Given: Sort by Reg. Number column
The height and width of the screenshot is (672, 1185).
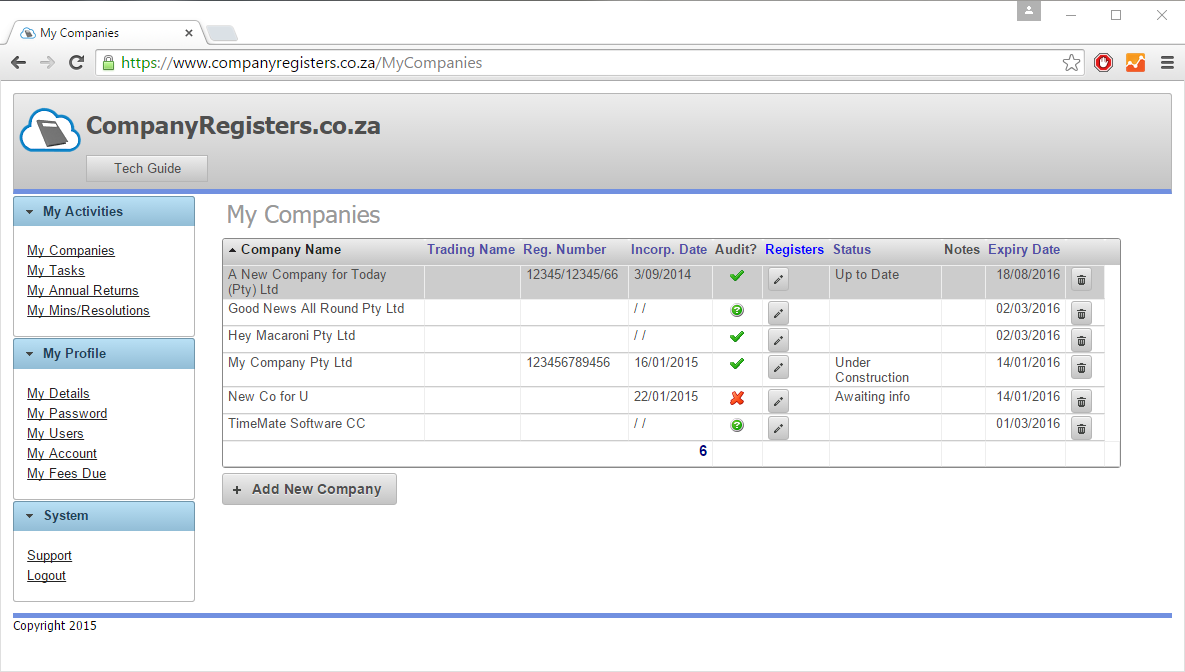Looking at the screenshot, I should 565,249.
